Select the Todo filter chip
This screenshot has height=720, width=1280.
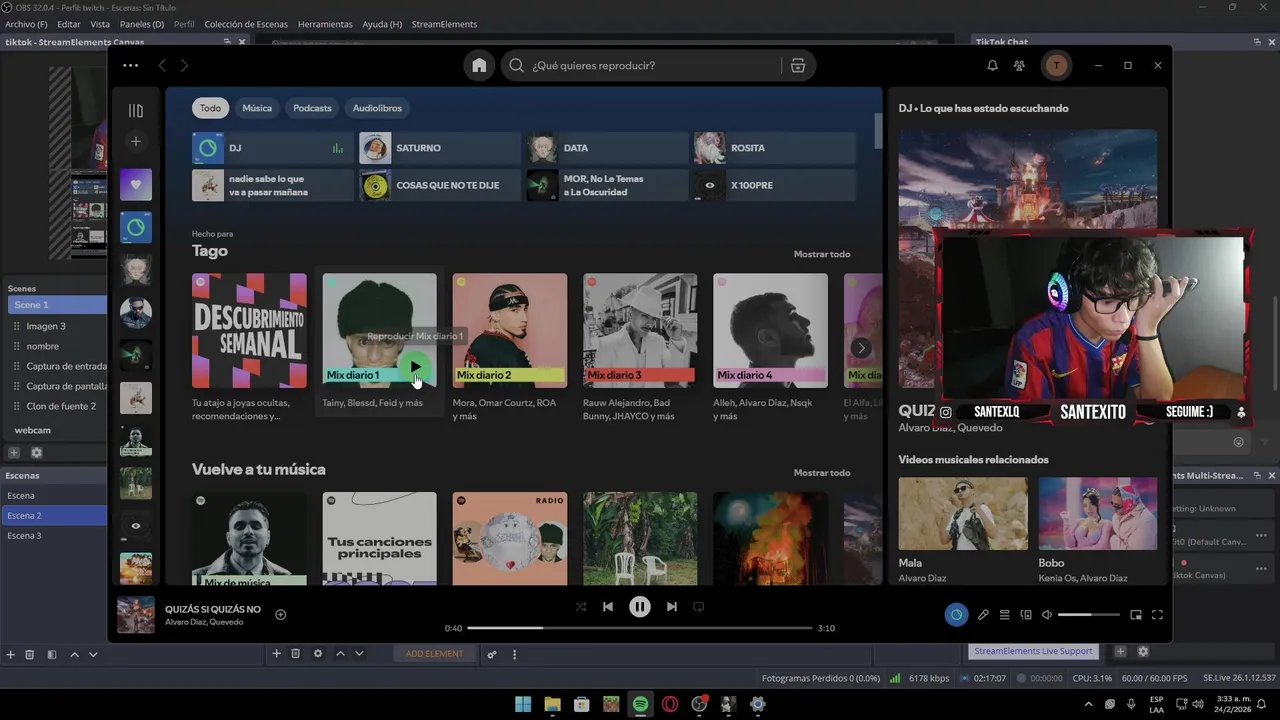click(x=210, y=108)
